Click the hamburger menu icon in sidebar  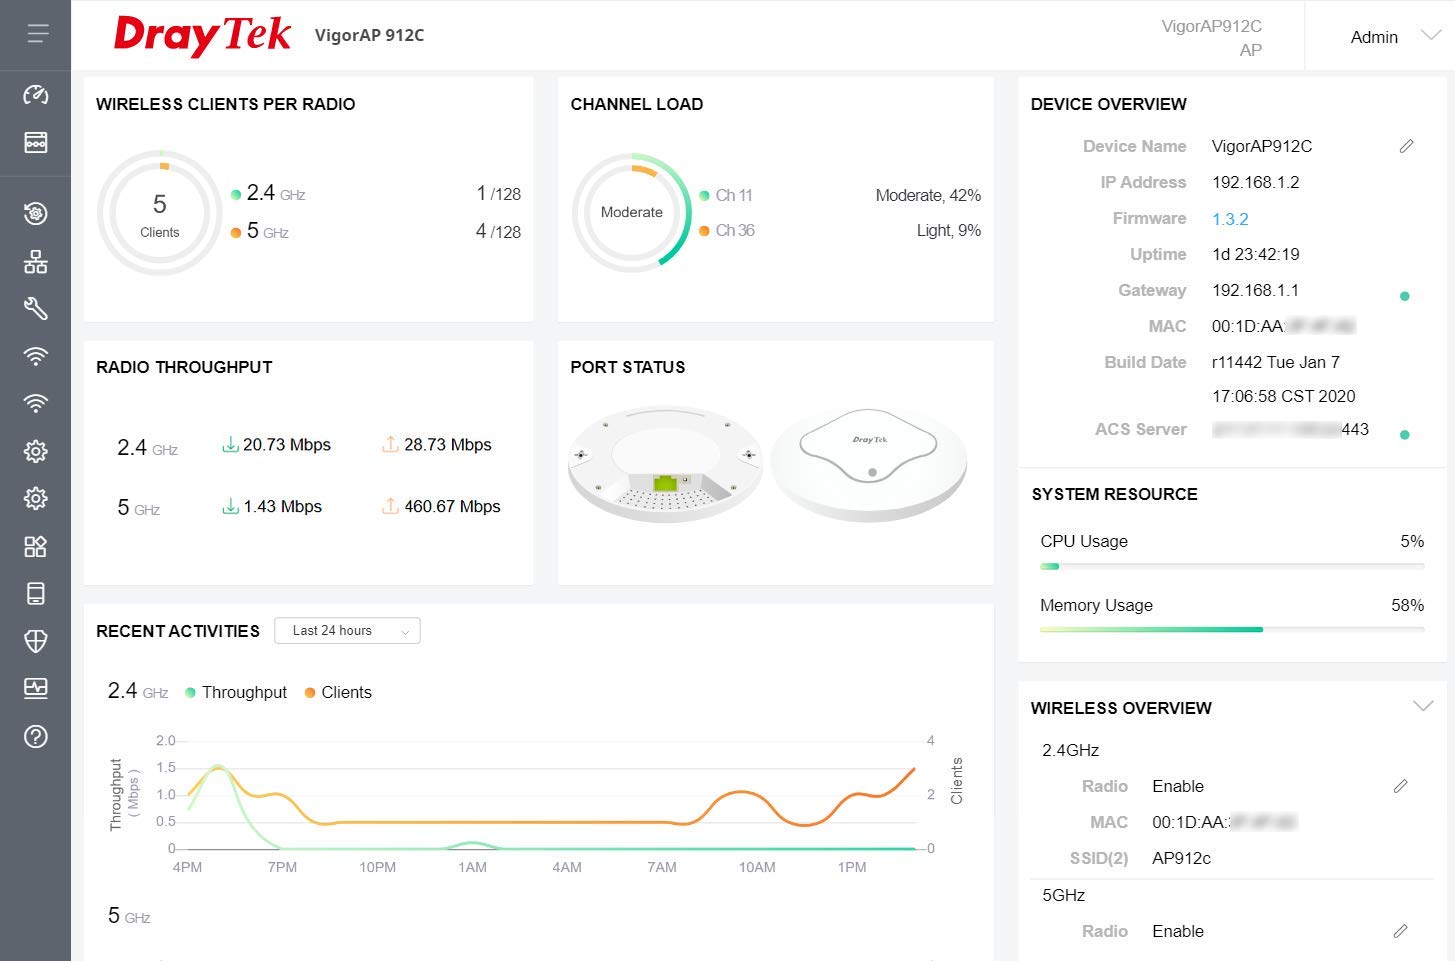pyautogui.click(x=37, y=34)
